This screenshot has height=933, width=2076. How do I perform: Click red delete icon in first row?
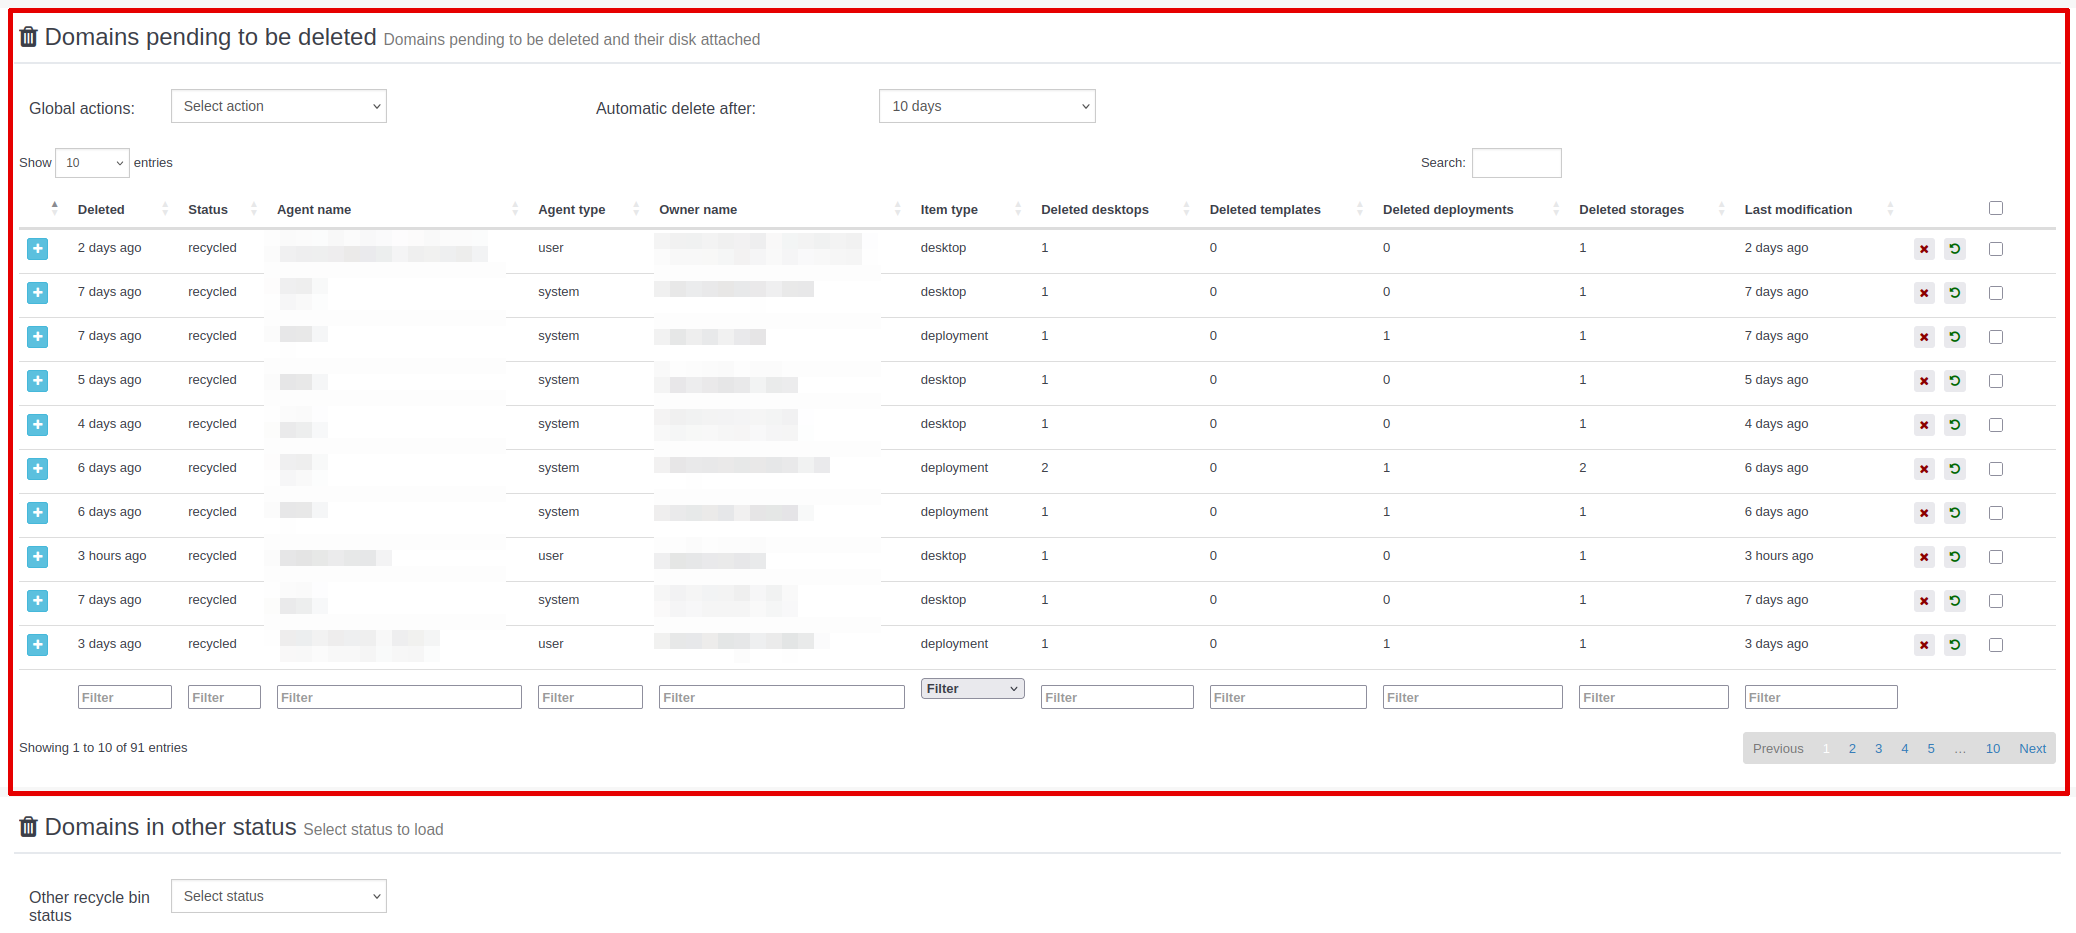tap(1924, 249)
